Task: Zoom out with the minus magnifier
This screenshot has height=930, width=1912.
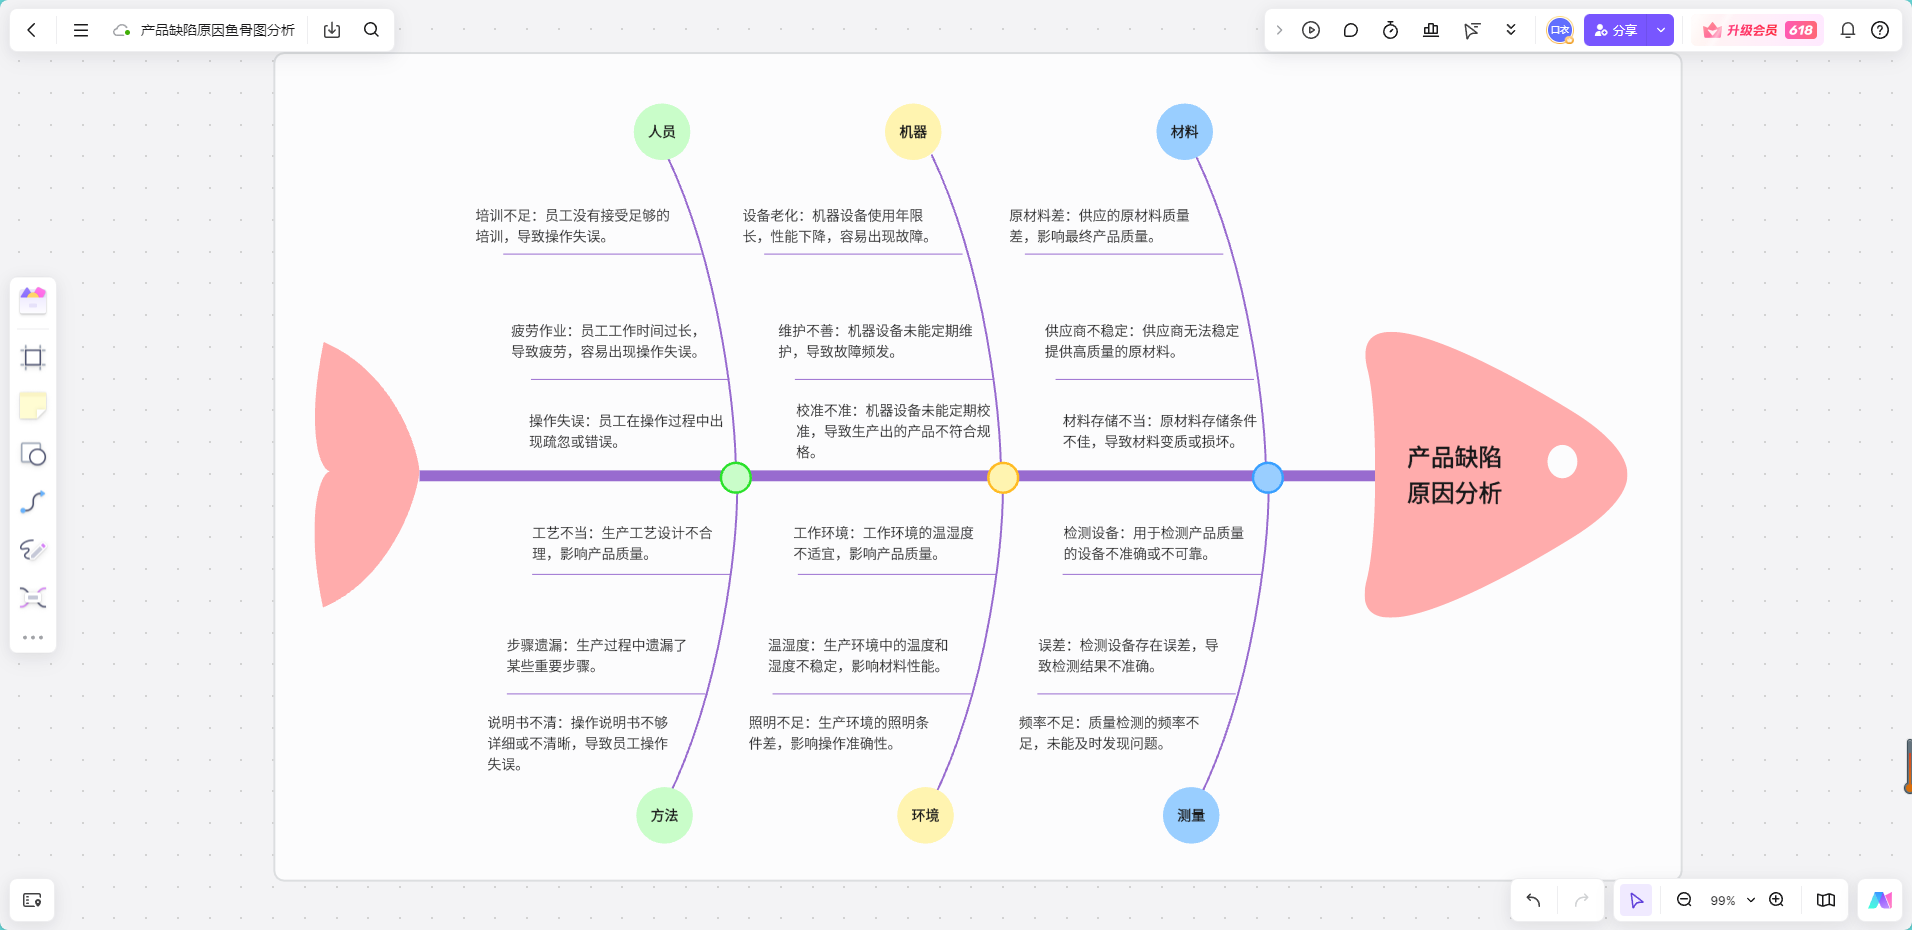Action: 1684,900
